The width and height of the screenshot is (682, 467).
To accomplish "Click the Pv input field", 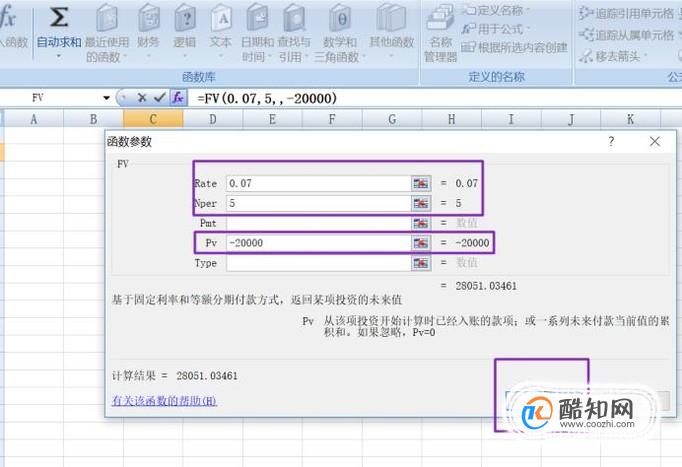I will [318, 243].
